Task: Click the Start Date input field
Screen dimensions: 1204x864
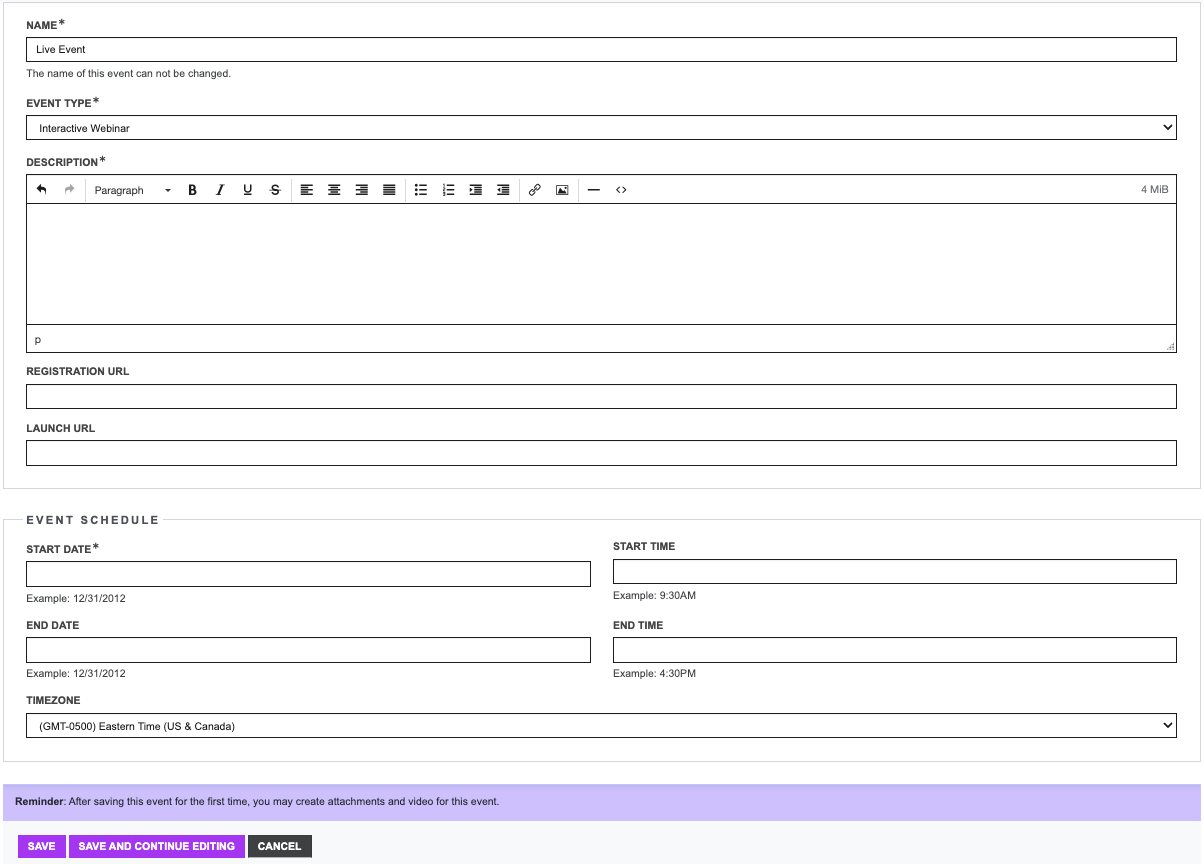Action: click(308, 574)
